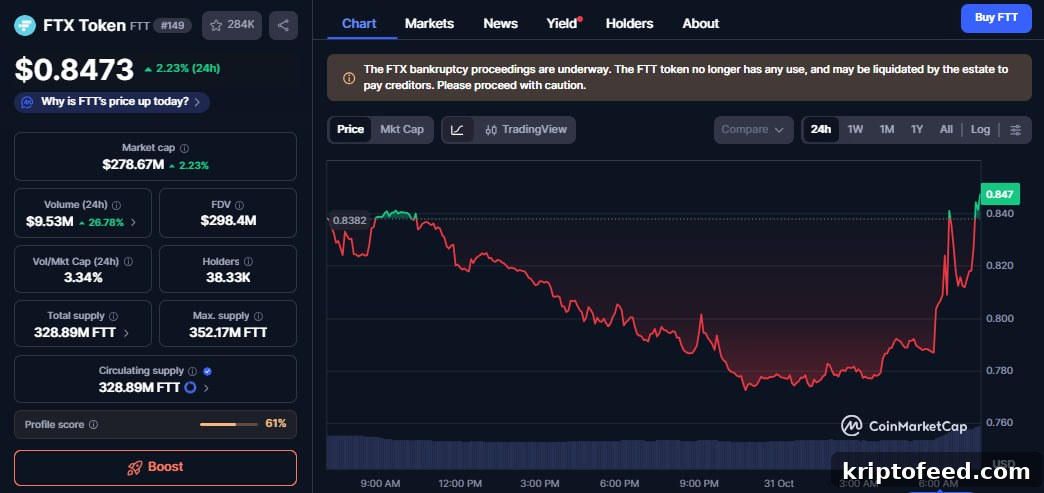Click the Boost button
The image size is (1044, 493).
[x=155, y=467]
